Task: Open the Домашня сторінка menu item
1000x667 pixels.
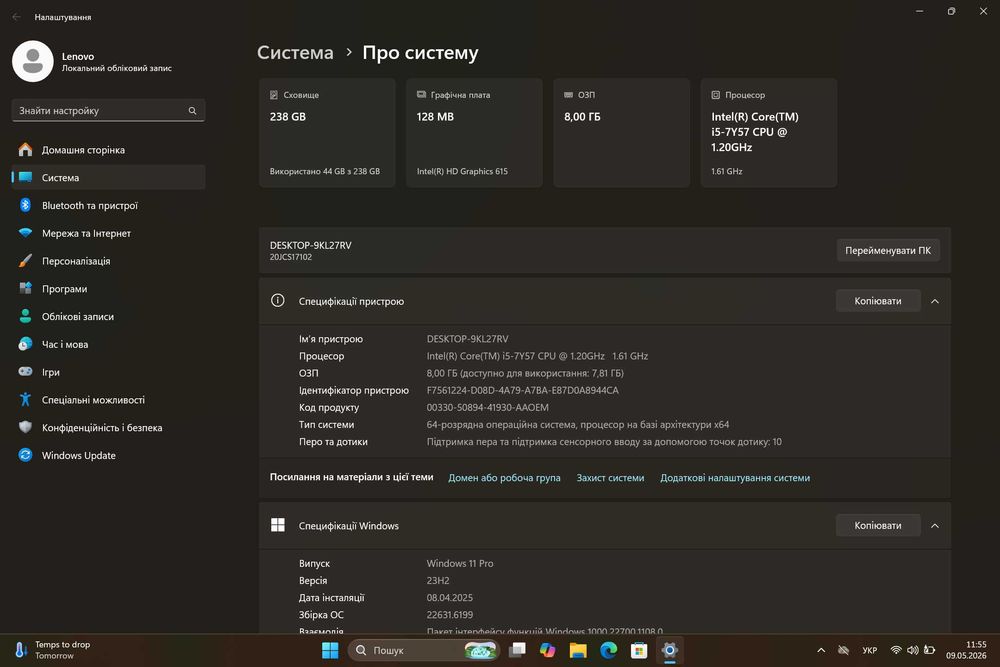Action: click(108, 150)
